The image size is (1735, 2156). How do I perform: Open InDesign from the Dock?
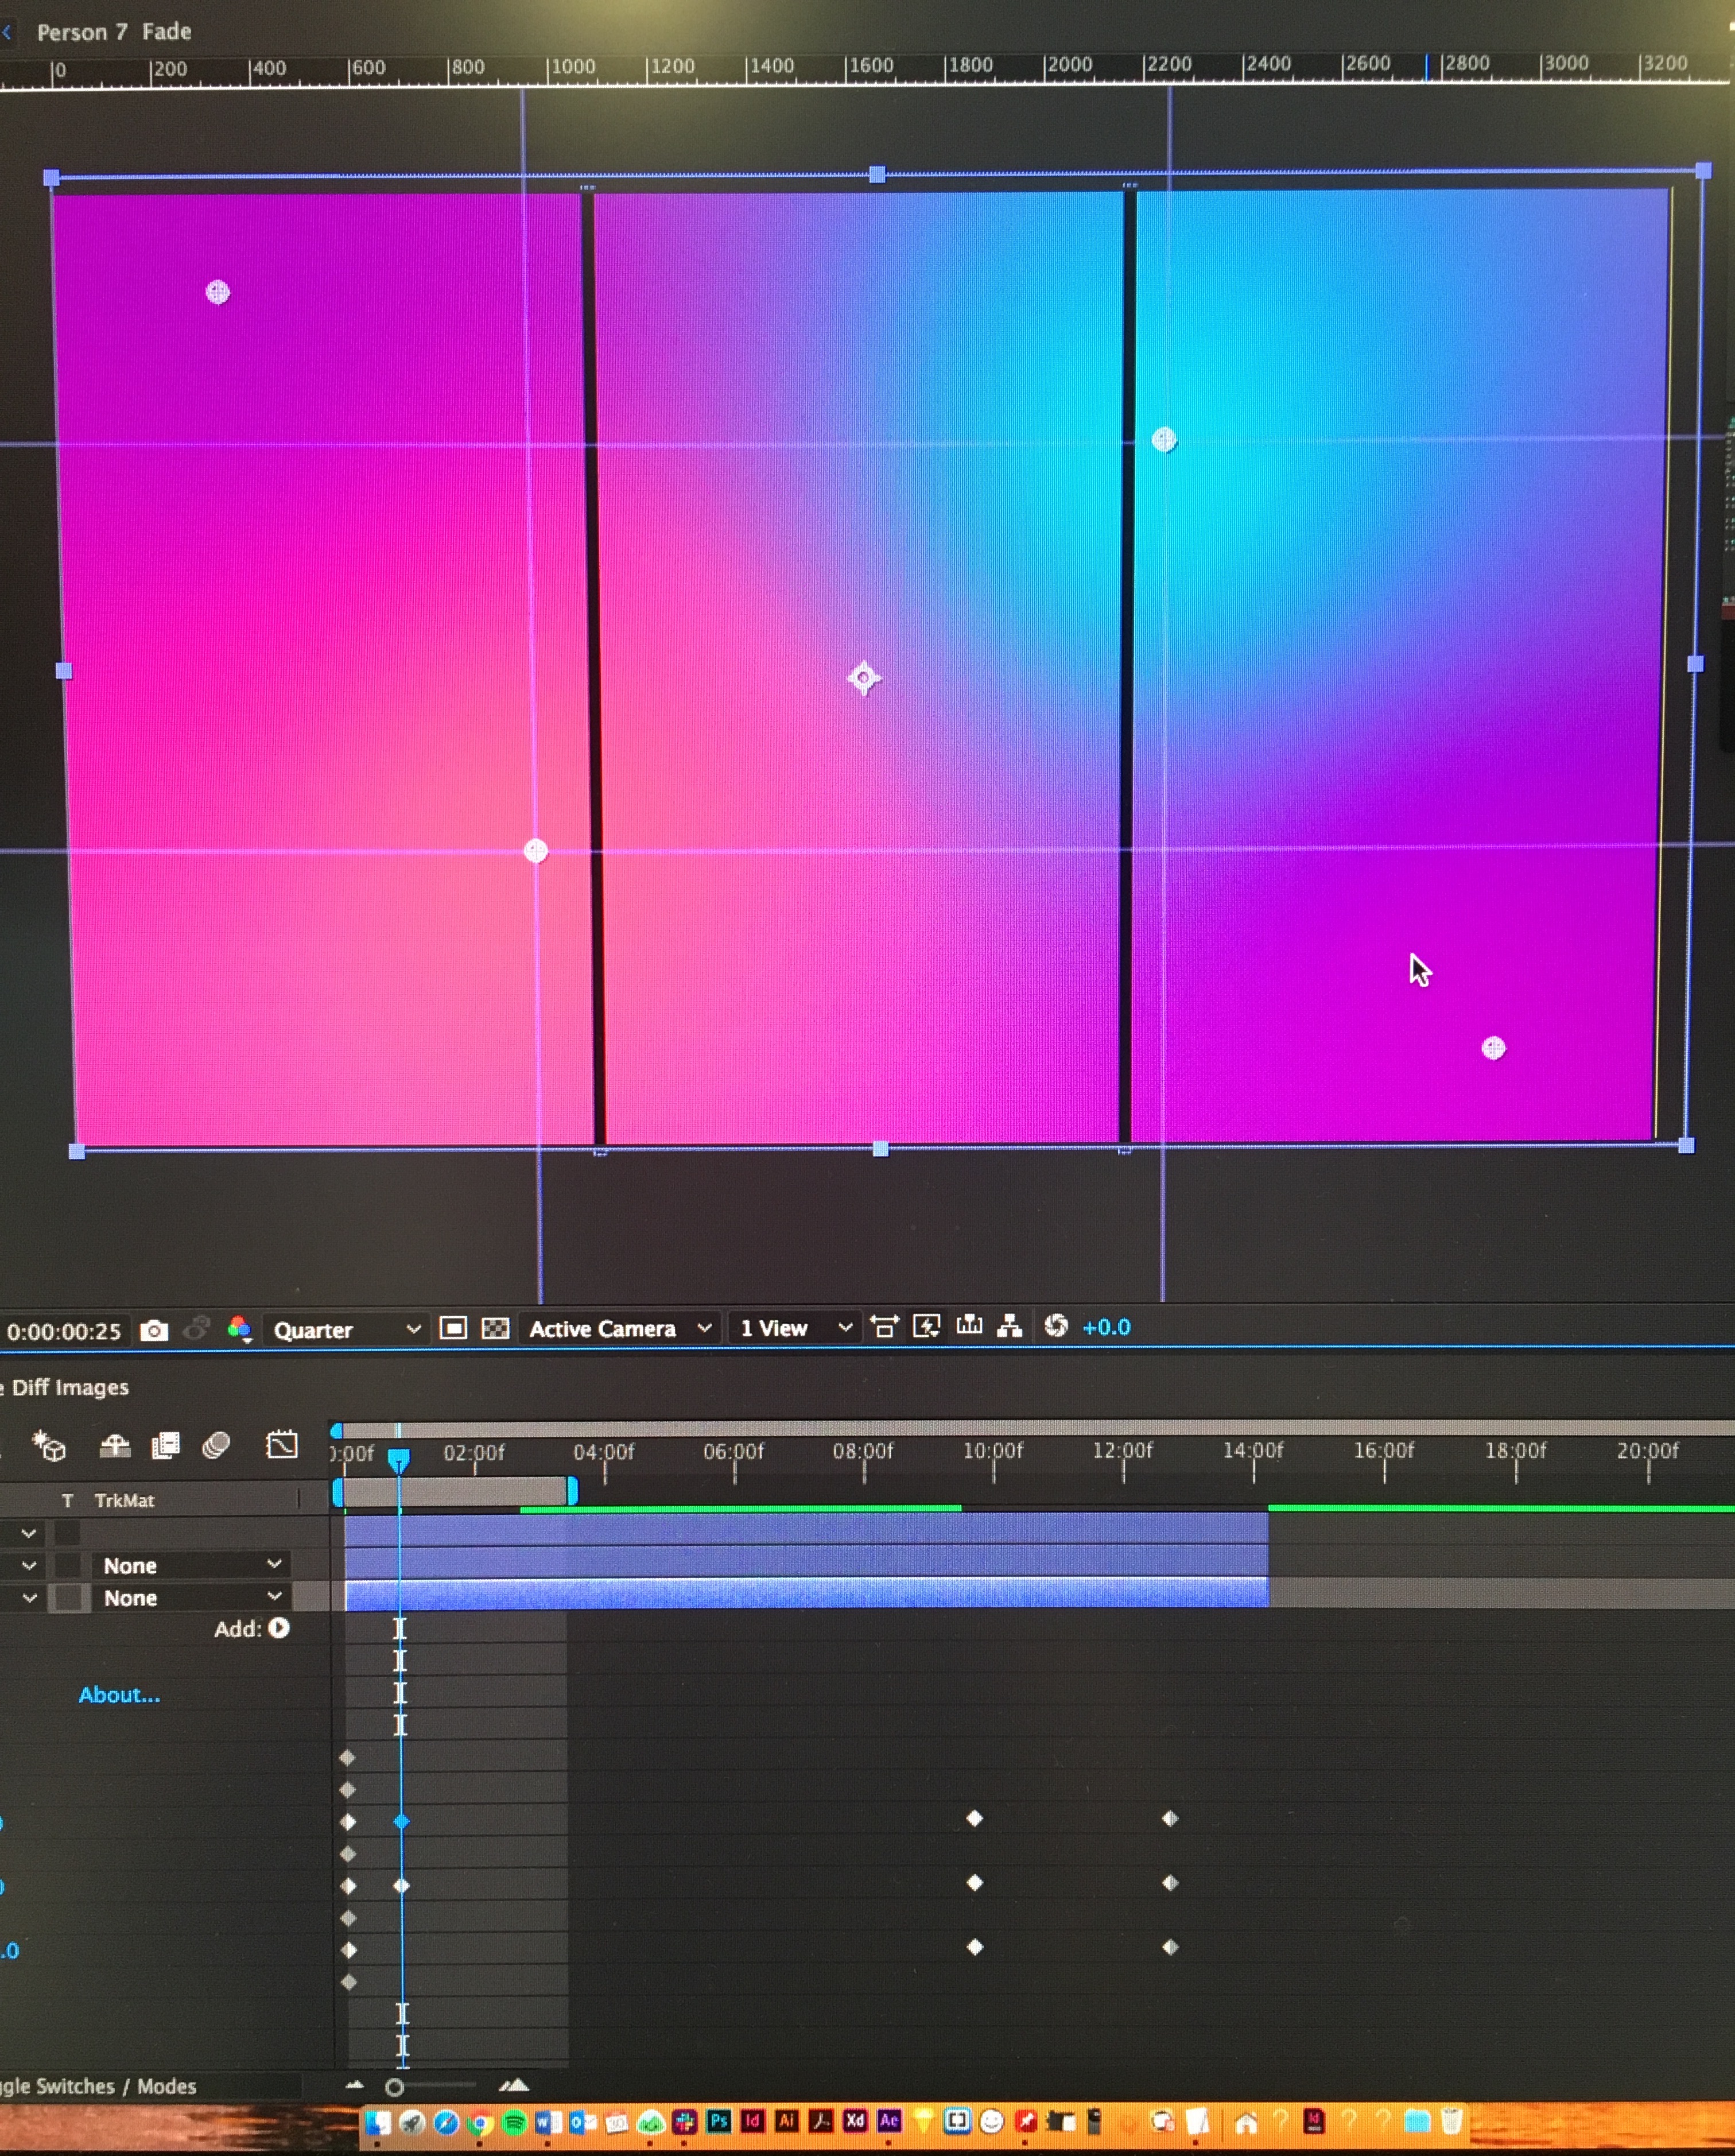[x=753, y=2121]
